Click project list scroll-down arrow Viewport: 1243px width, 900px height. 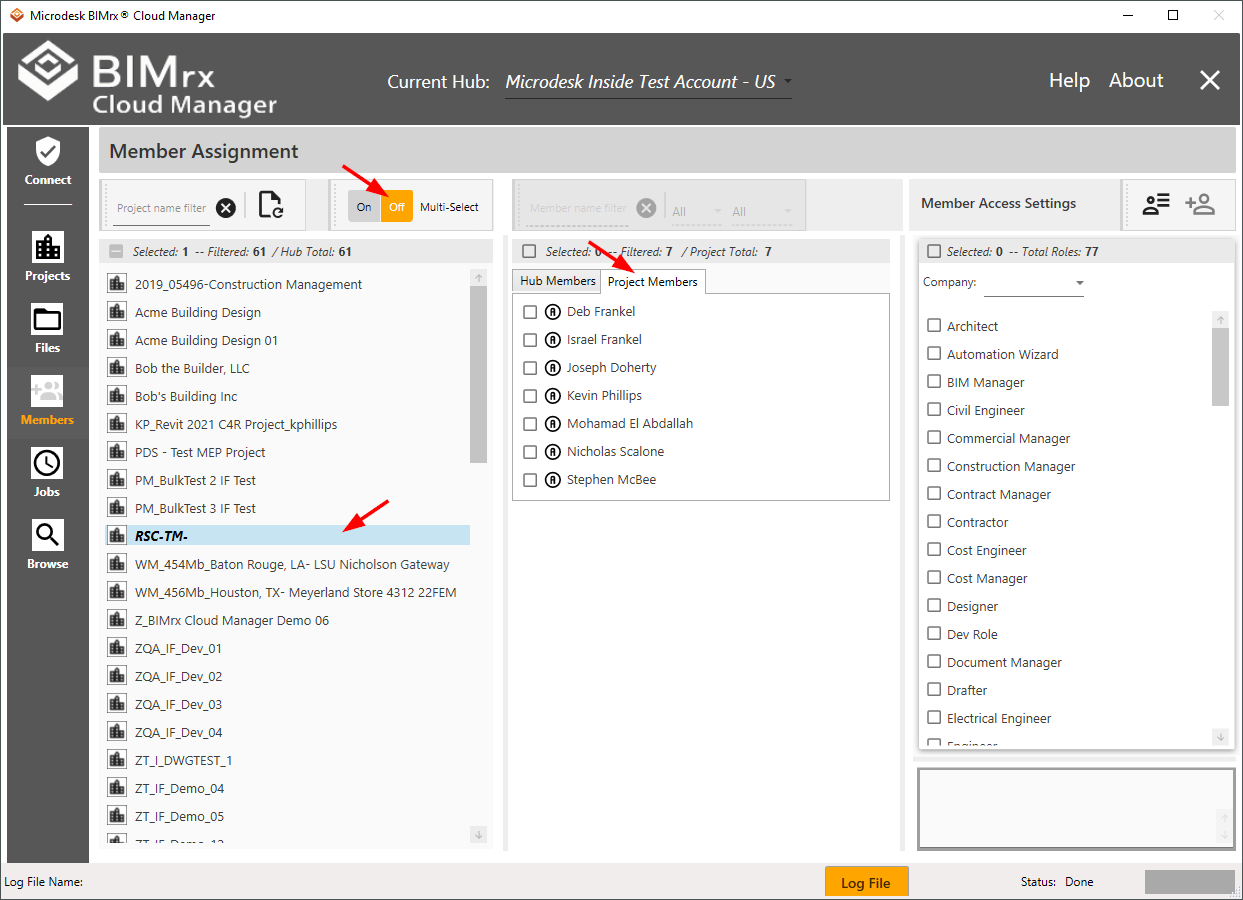click(478, 834)
